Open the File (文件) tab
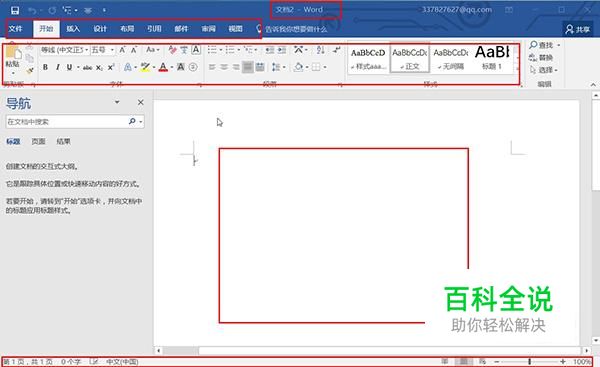 coord(16,29)
